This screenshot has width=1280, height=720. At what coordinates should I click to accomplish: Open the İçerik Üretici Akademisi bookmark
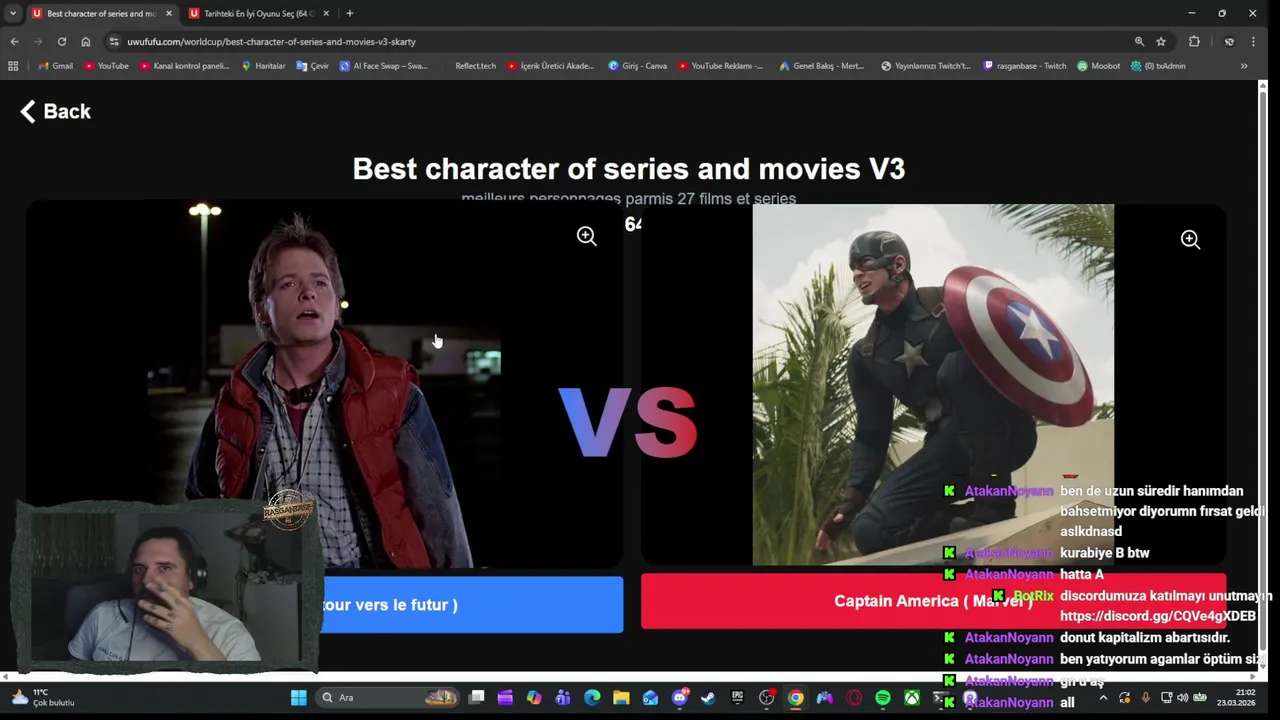[551, 66]
